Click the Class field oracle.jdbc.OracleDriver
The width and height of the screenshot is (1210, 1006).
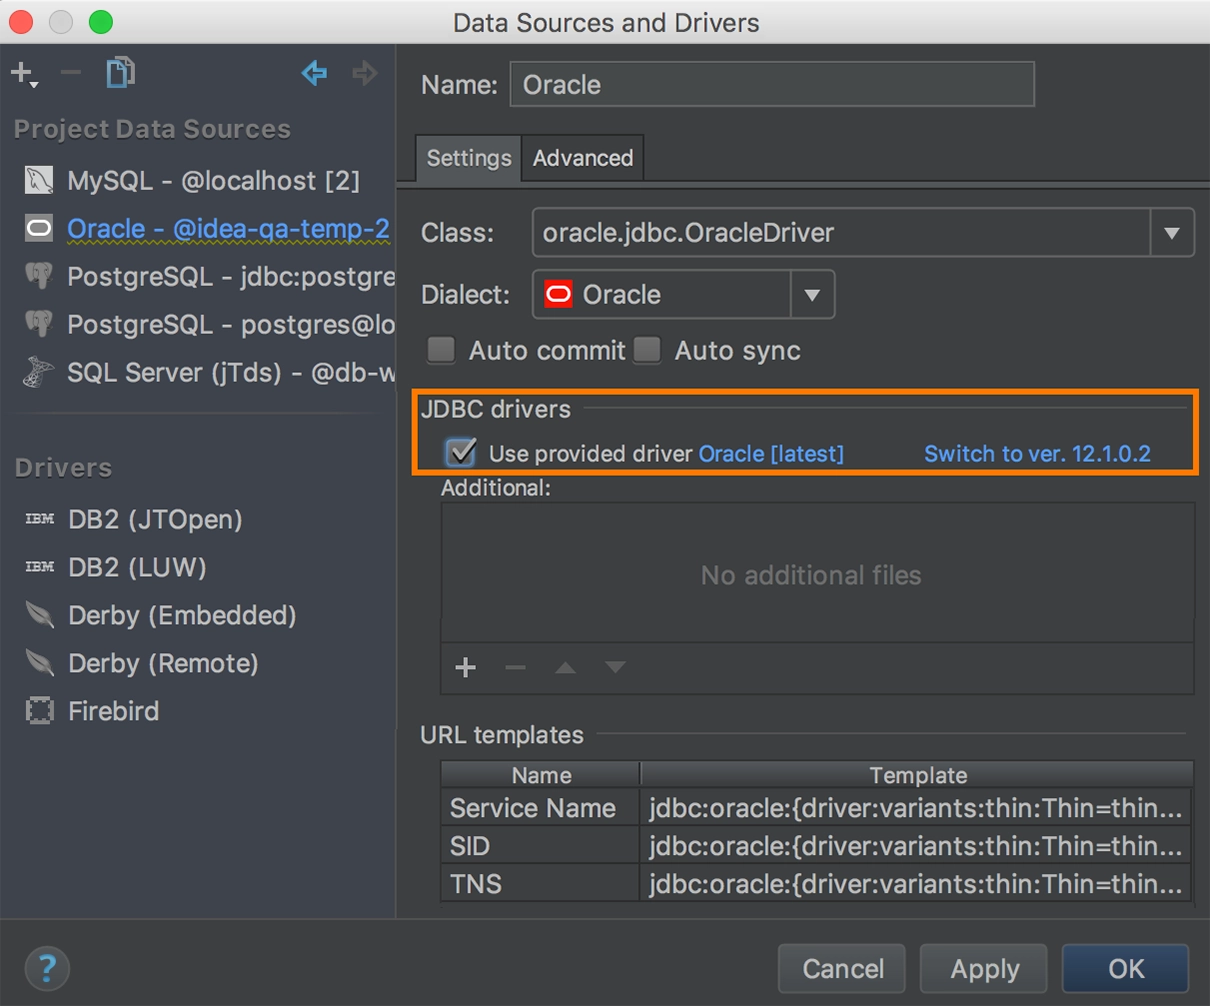(842, 233)
